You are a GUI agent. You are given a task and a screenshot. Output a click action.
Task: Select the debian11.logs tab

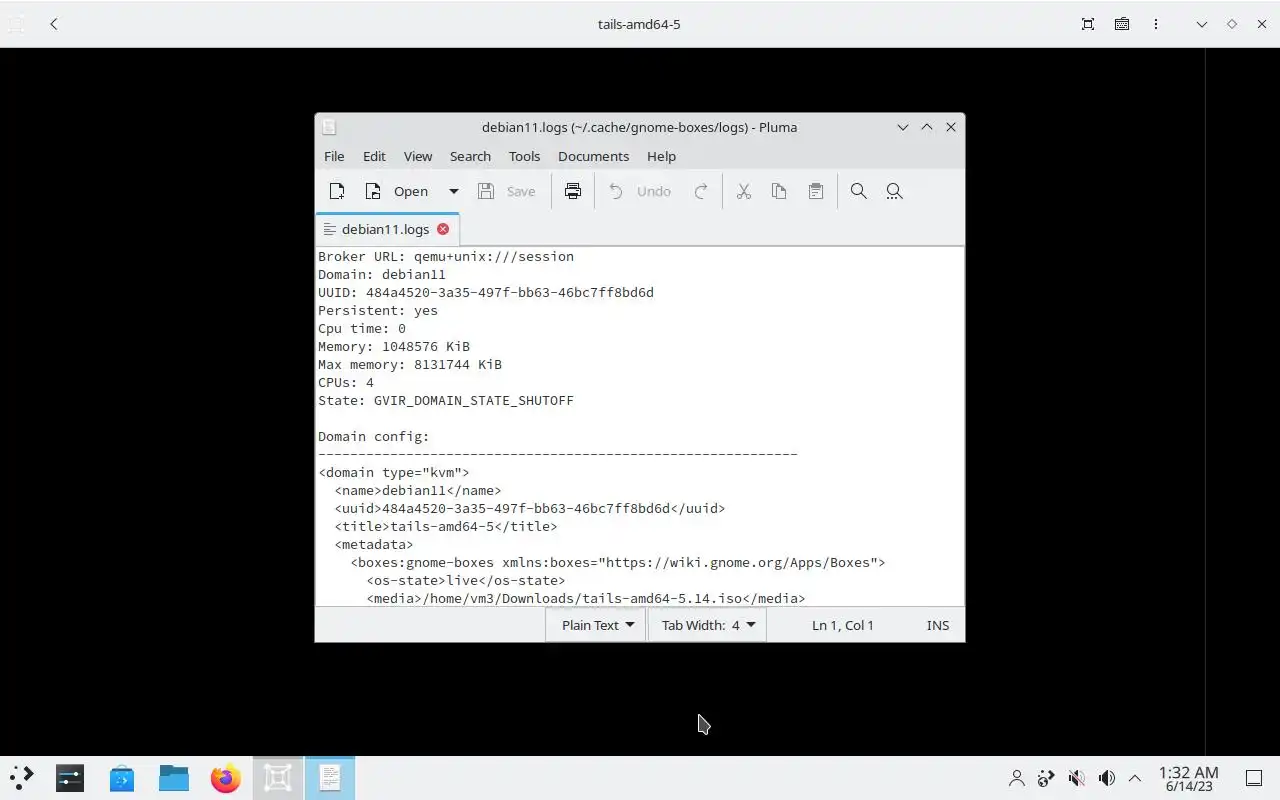pos(386,229)
